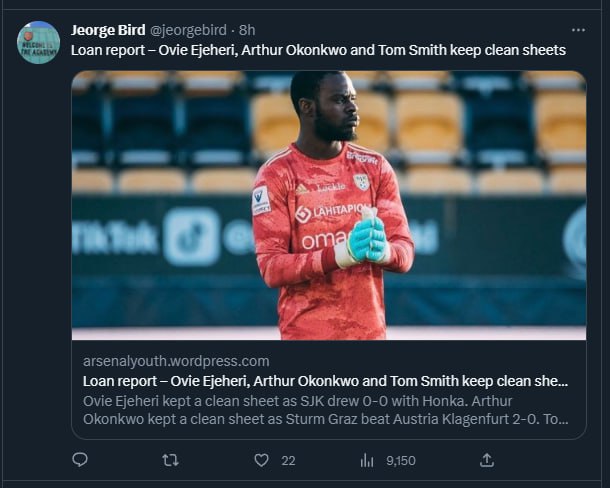This screenshot has width=610, height=488.
Task: Click the loan report tweet text
Action: click(x=318, y=49)
